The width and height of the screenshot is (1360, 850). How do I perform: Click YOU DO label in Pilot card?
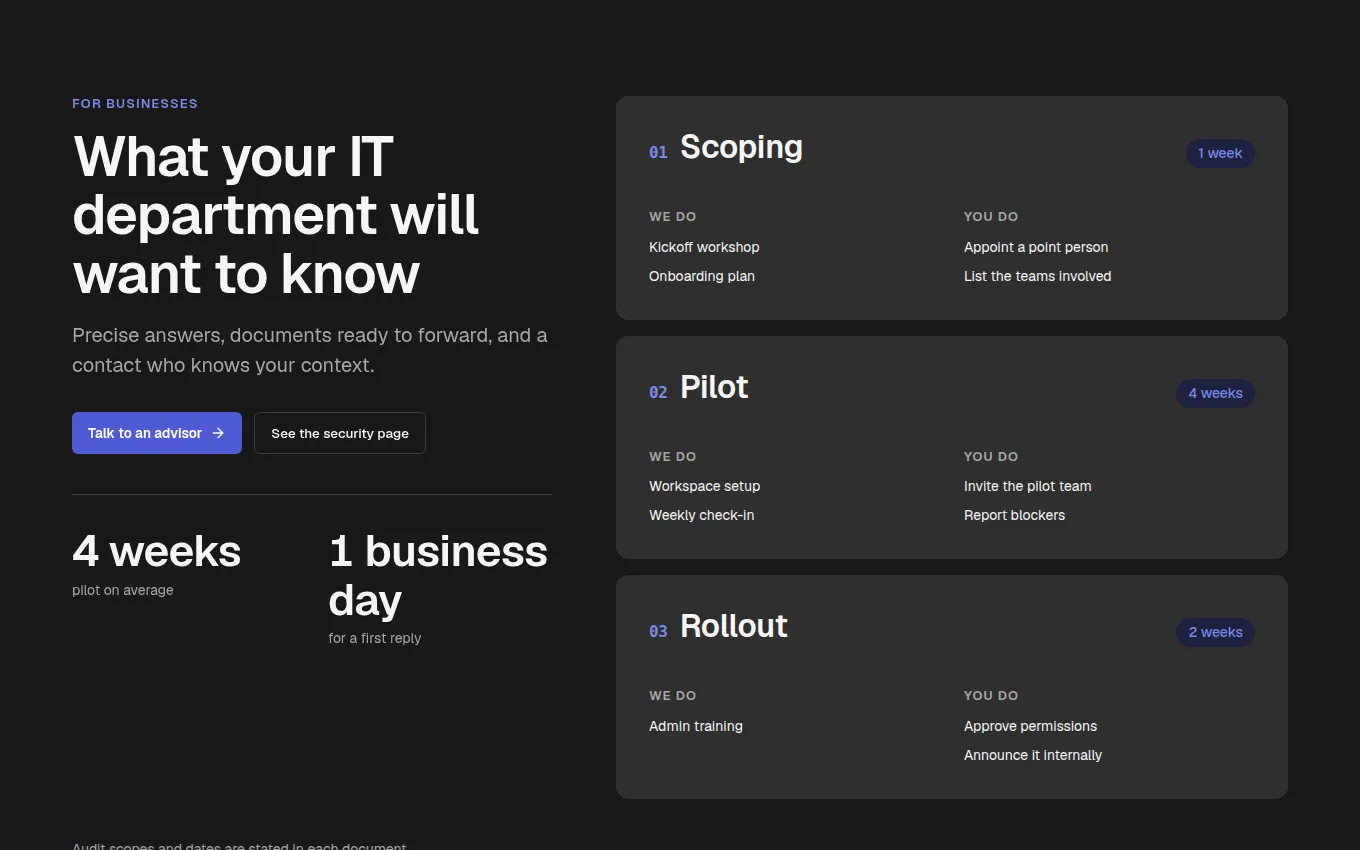tap(991, 456)
